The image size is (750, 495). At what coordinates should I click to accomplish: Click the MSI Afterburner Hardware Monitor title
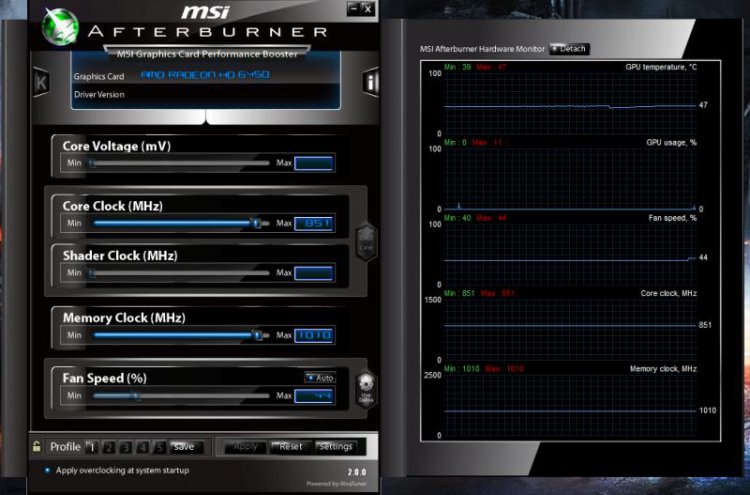click(482, 49)
